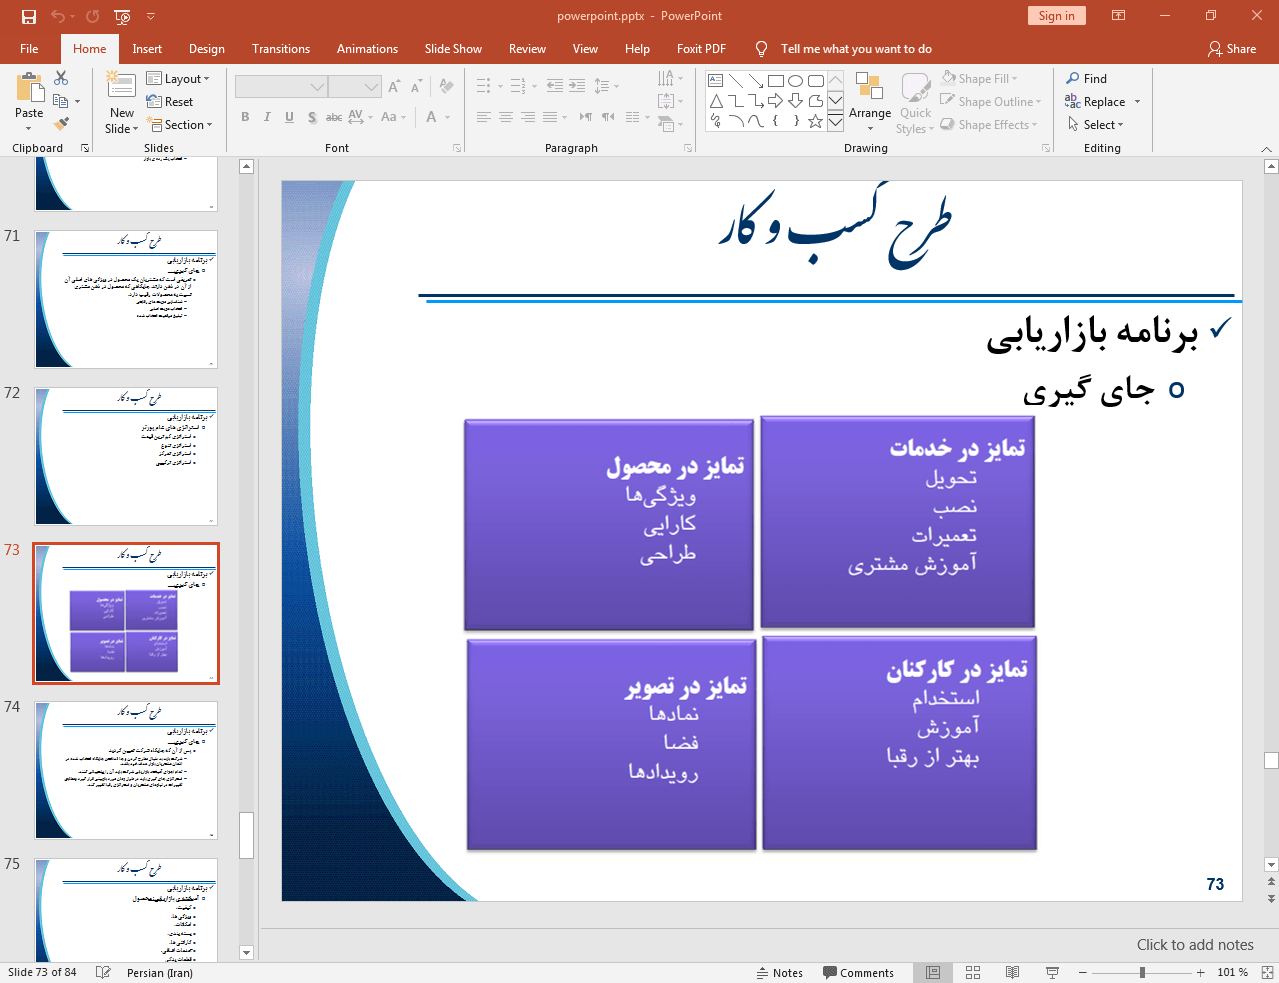
Task: Expand the shapes gallery More arrow
Action: (x=836, y=121)
